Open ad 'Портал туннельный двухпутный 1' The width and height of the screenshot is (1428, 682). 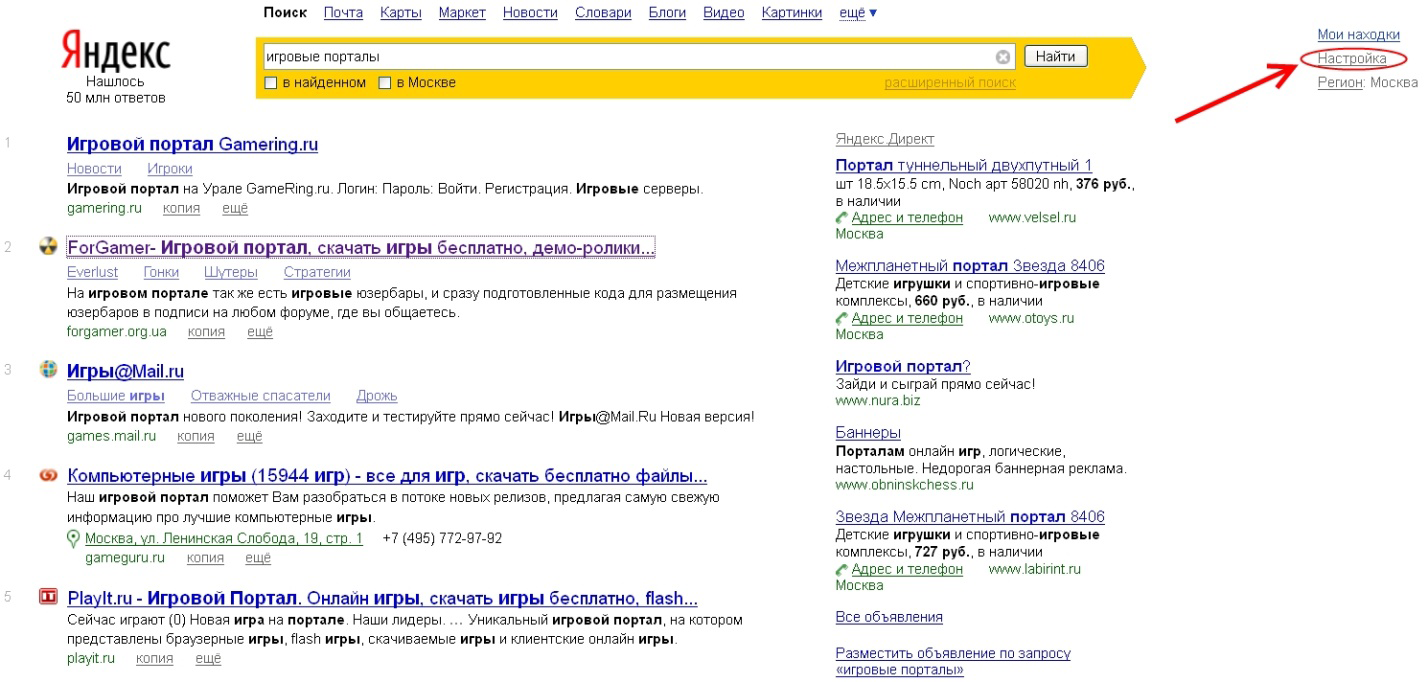(964, 165)
